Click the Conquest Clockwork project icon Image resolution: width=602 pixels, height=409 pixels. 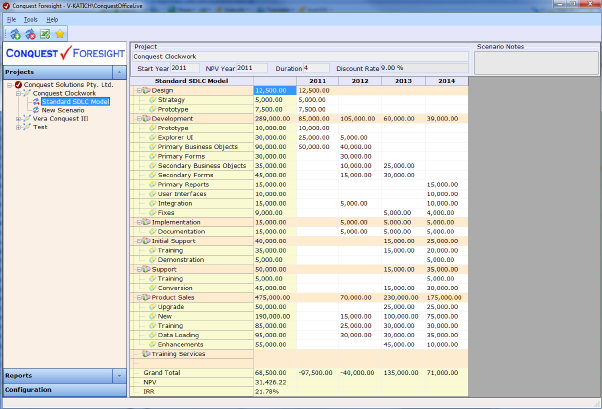click(26, 93)
